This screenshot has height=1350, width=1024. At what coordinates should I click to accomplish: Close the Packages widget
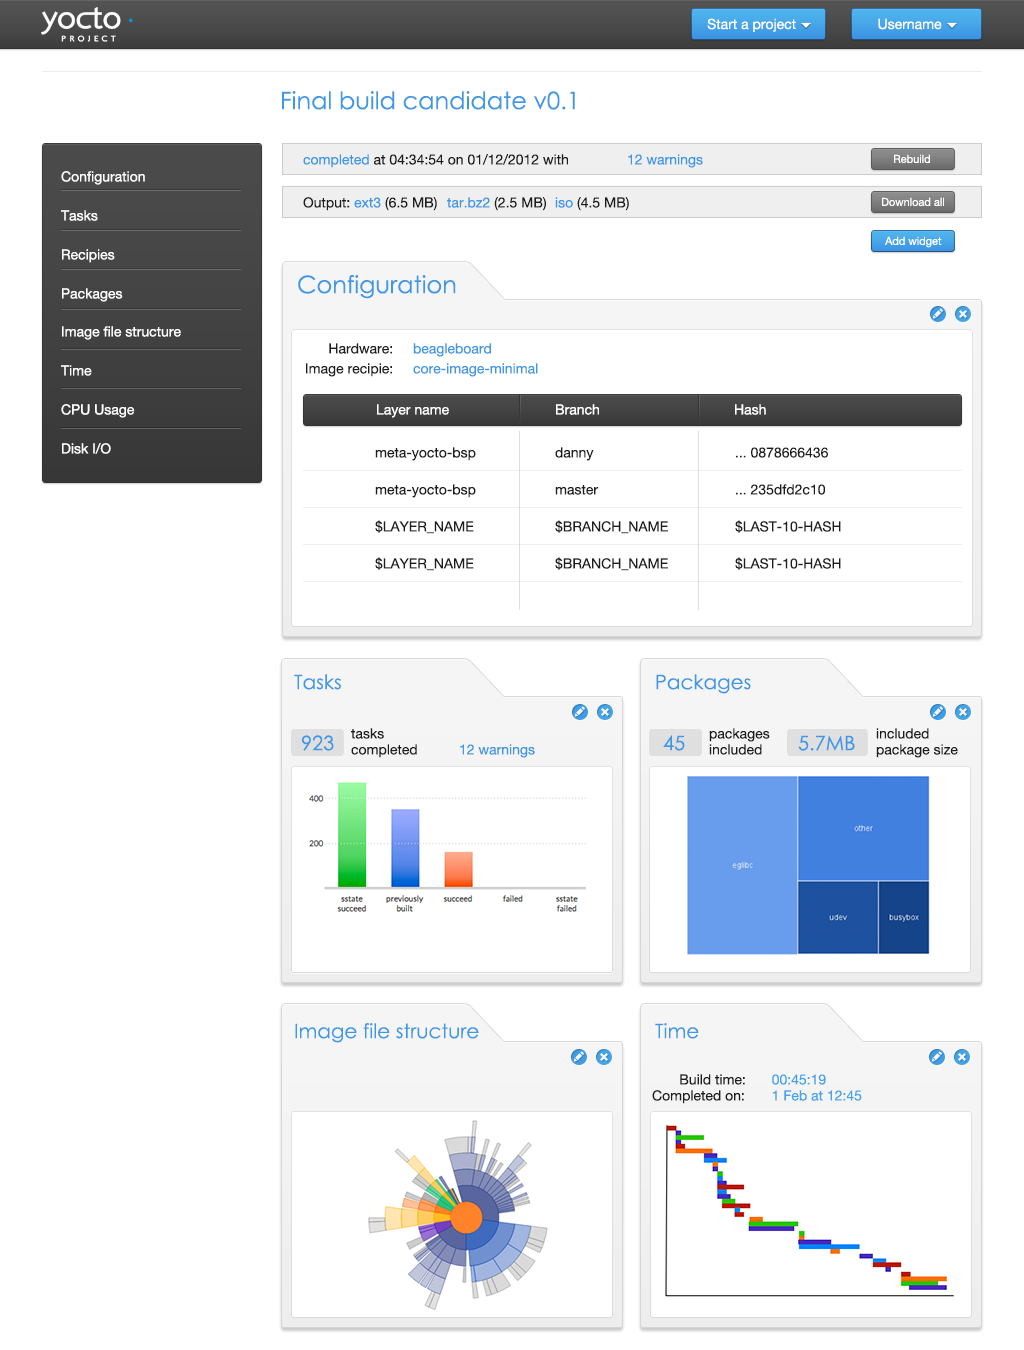coord(963,712)
